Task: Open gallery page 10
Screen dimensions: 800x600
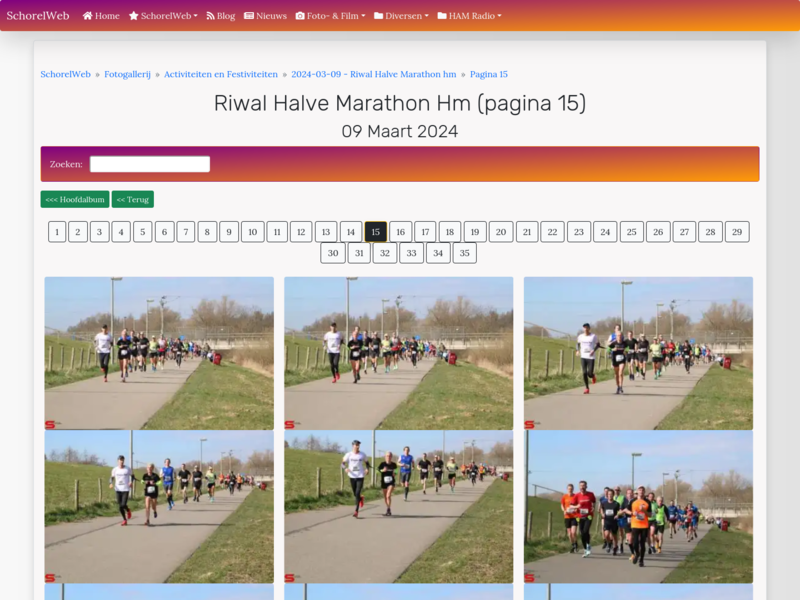Action: 253,232
